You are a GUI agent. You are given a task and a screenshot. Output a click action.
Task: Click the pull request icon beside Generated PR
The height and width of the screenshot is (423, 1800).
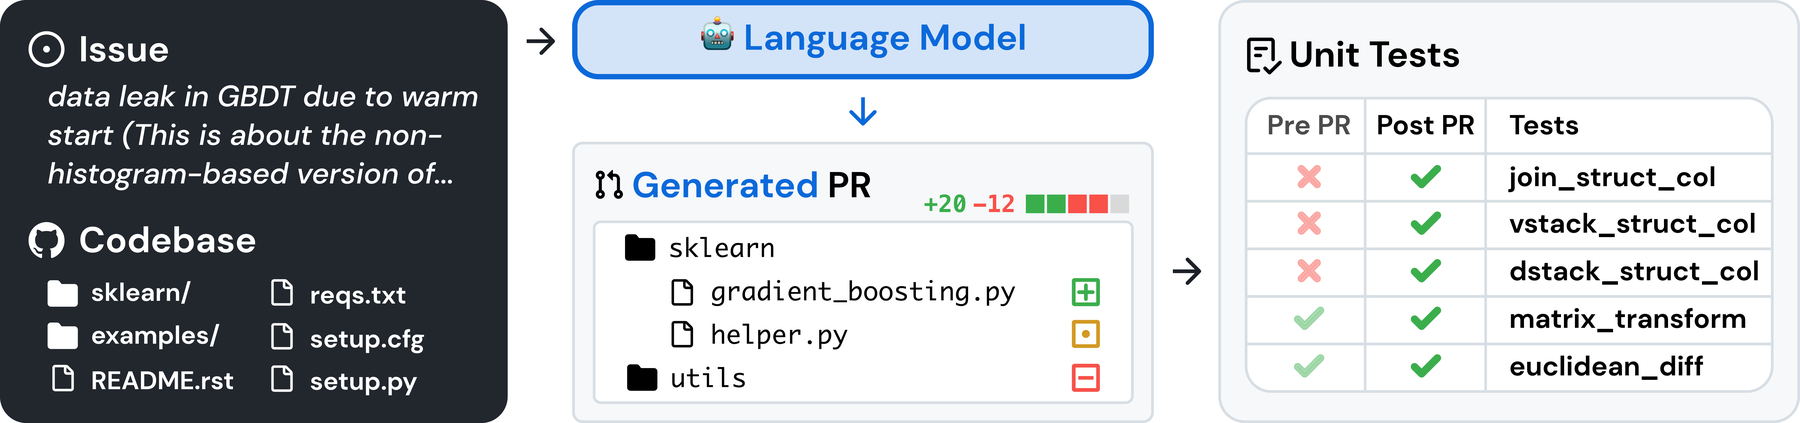click(x=608, y=185)
